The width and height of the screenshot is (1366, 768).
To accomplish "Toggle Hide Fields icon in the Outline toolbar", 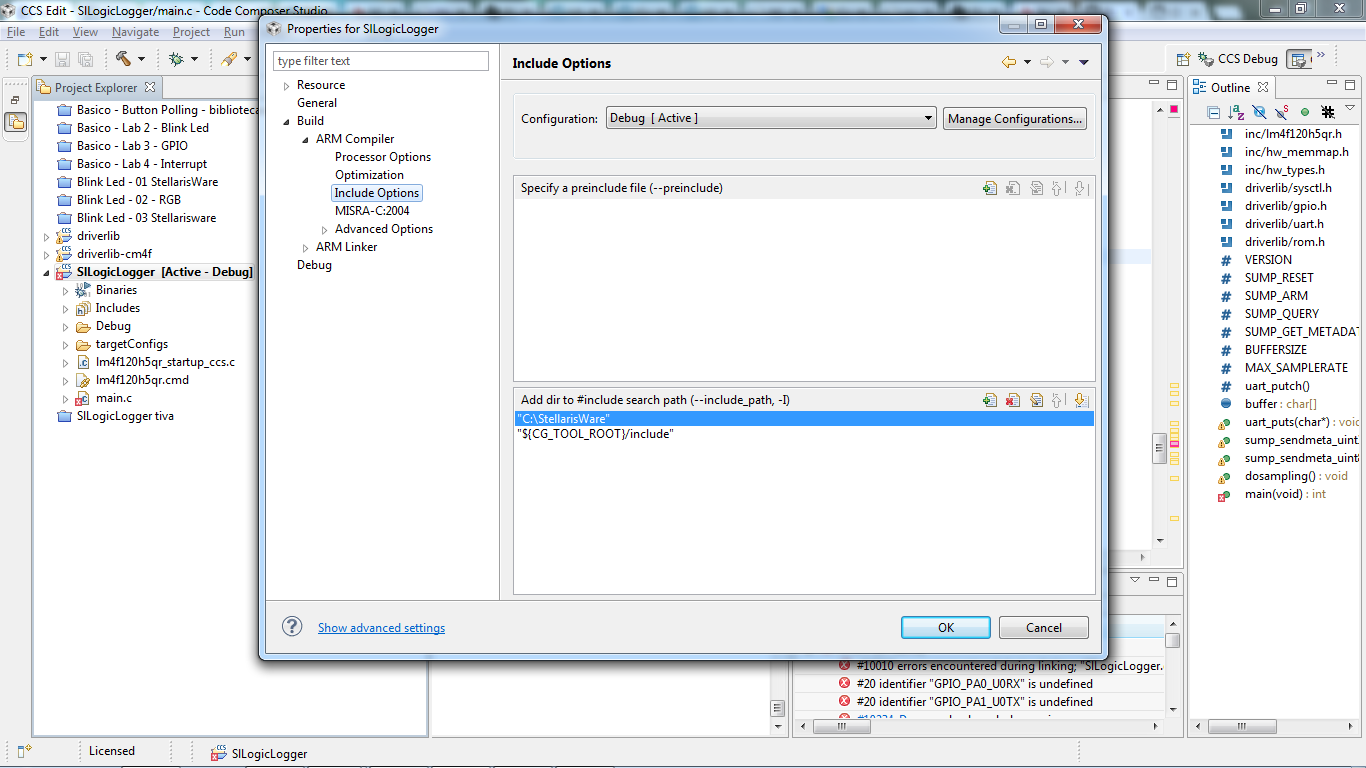I will click(1259, 112).
